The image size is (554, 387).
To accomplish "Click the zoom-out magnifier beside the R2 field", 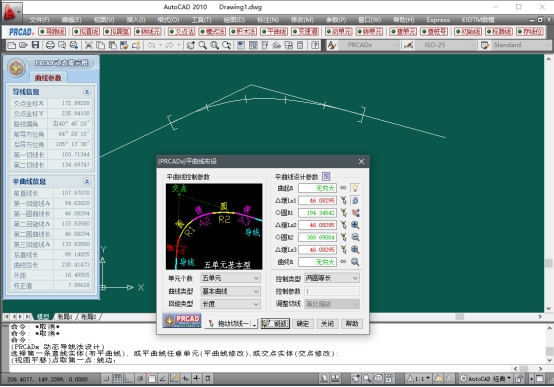I will (355, 237).
